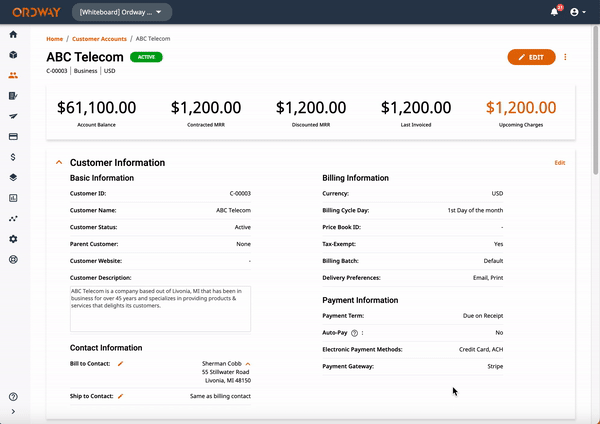Screen dimensions: 600x424
Task: Click the page vertical scrollbar
Action: (x=596, y=99)
